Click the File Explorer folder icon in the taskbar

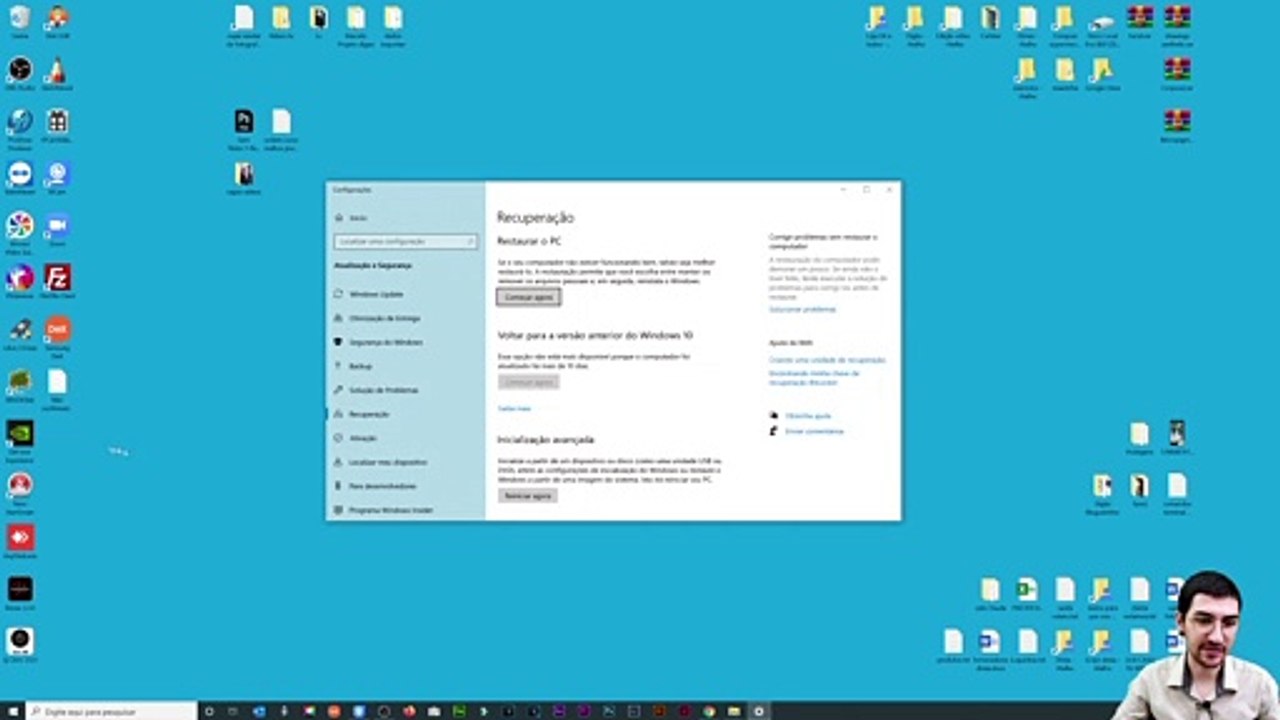(x=734, y=711)
